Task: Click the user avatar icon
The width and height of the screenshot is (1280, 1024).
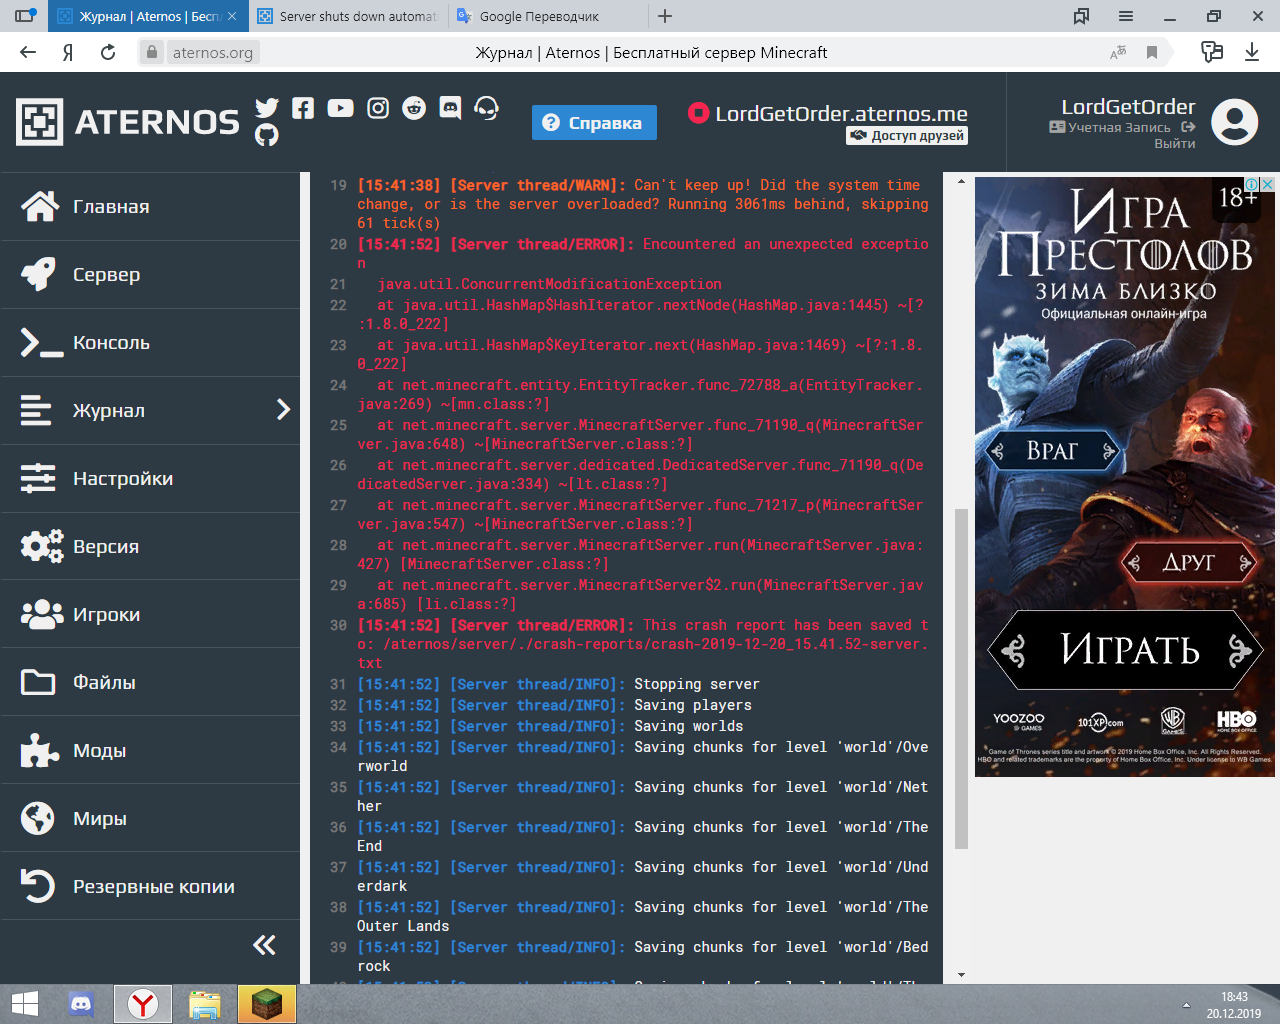Action: coord(1235,122)
